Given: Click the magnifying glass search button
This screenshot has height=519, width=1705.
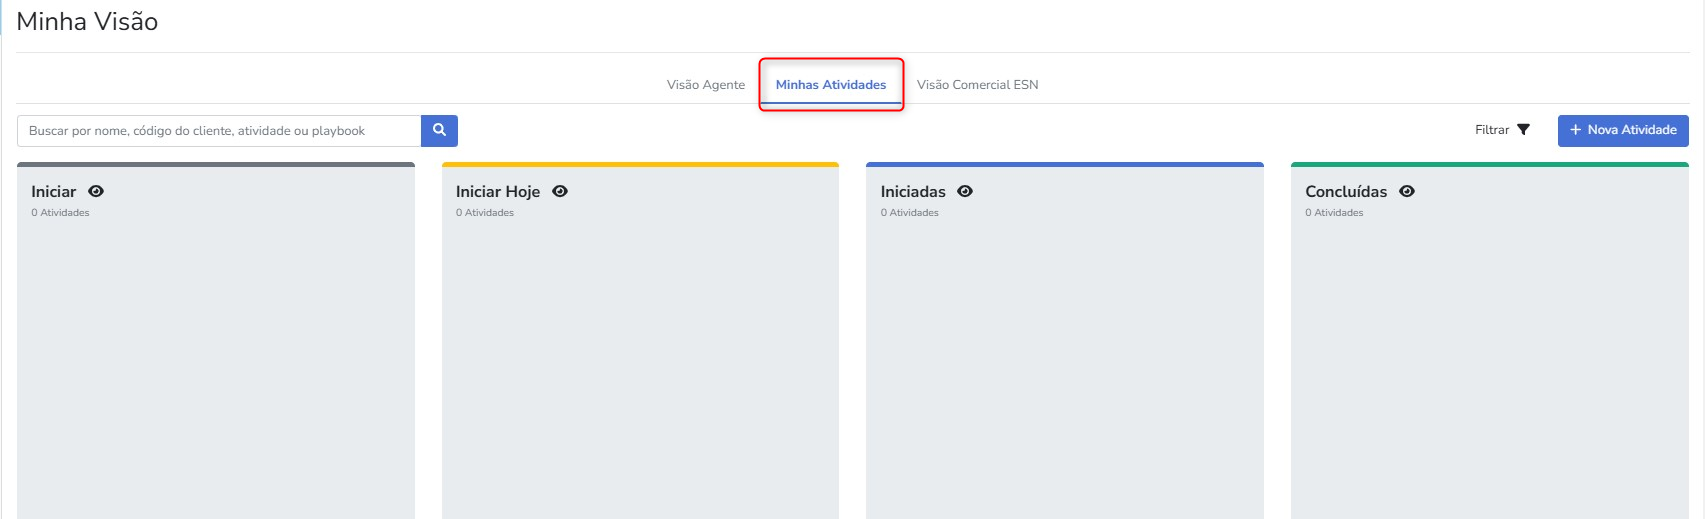Looking at the screenshot, I should point(439,130).
